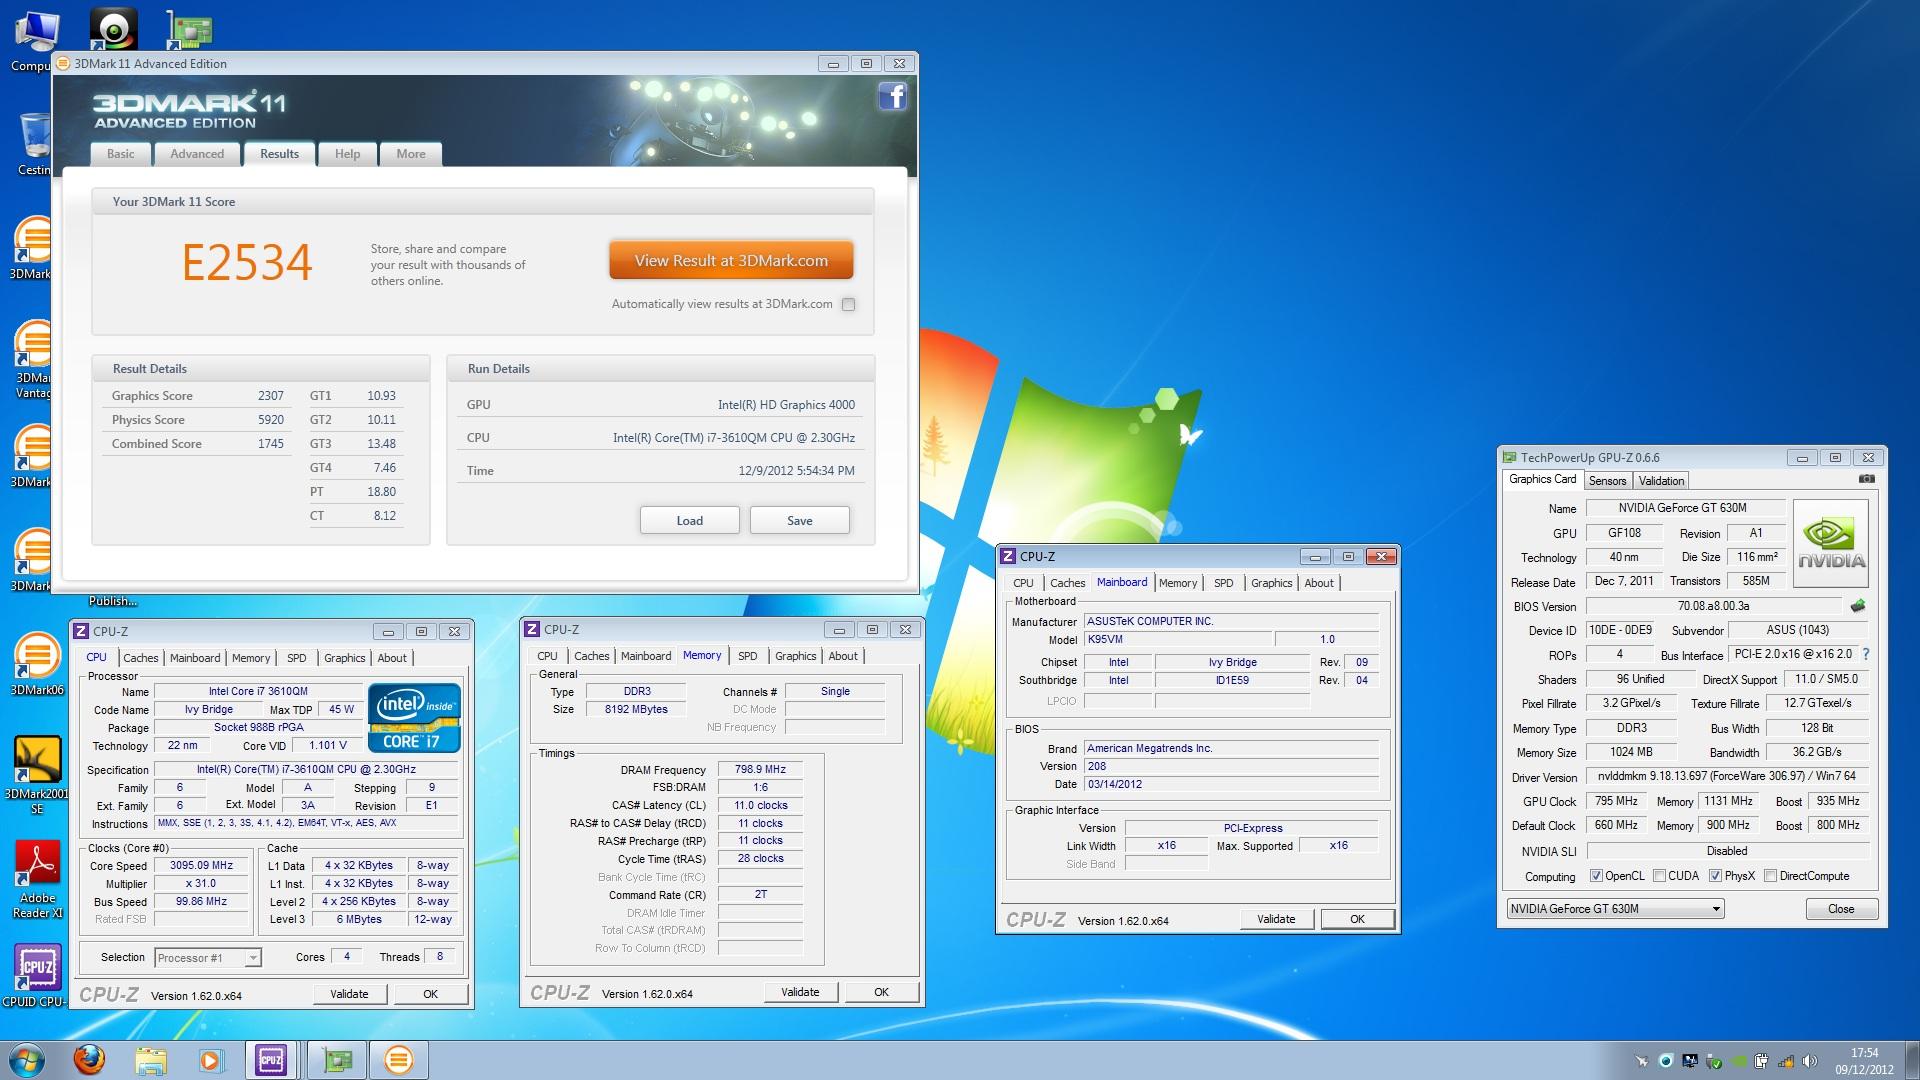Click the wireless network tray icon

click(x=1786, y=1061)
